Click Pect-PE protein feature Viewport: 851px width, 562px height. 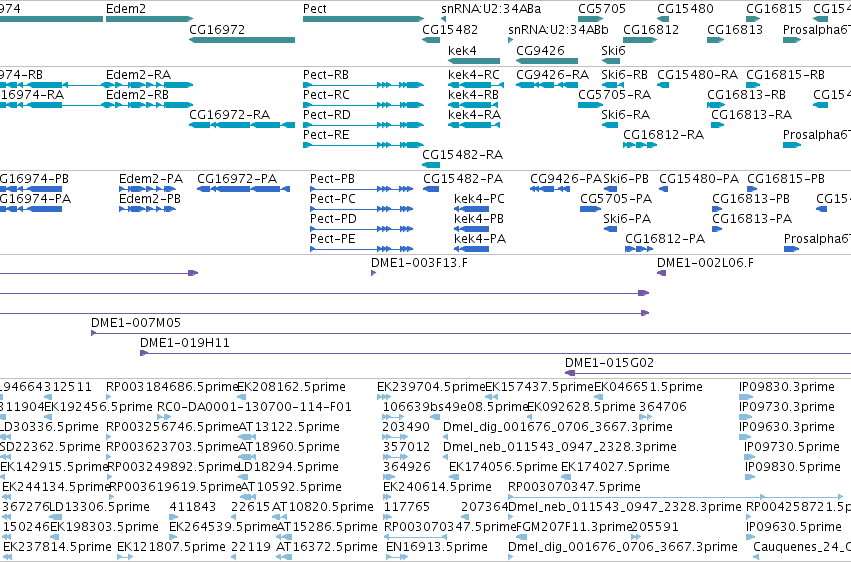click(x=361, y=249)
